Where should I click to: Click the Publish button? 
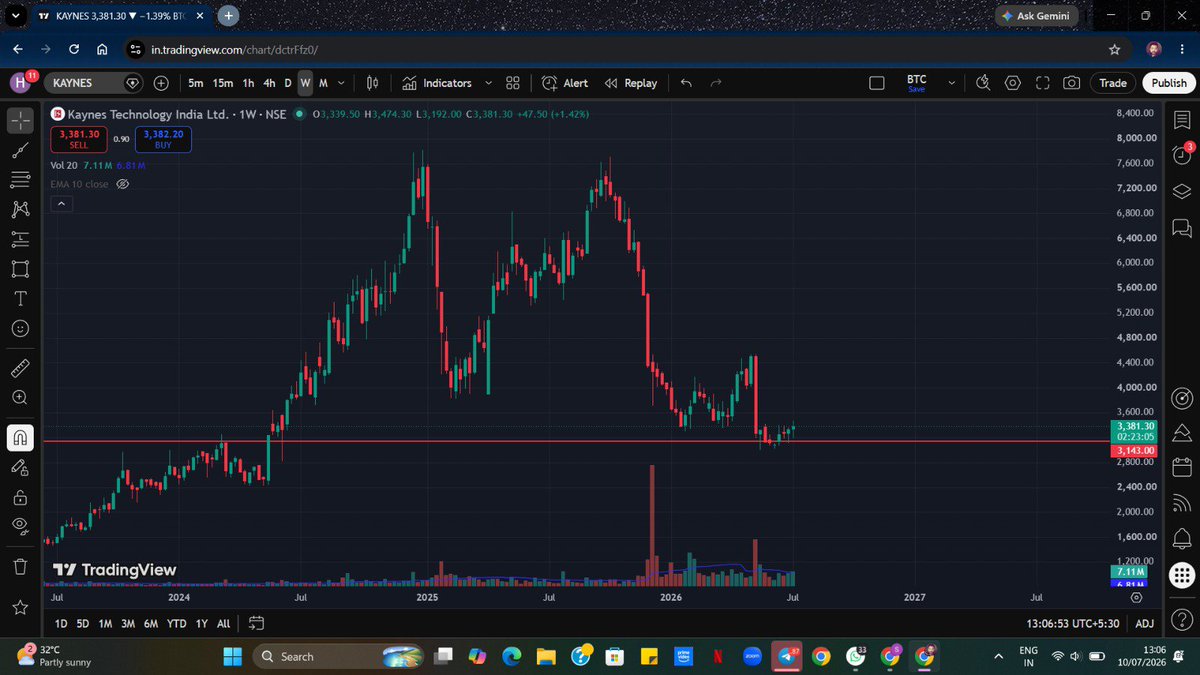(x=1168, y=83)
